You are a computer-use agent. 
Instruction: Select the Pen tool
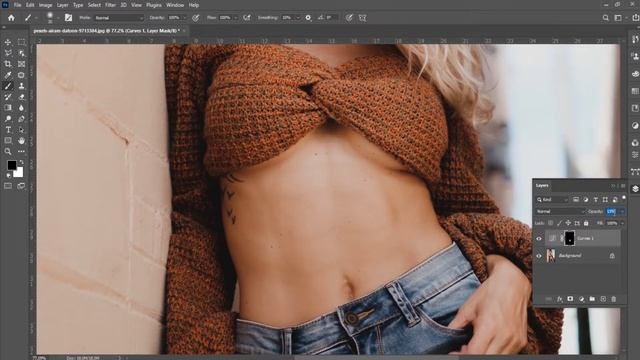point(21,119)
